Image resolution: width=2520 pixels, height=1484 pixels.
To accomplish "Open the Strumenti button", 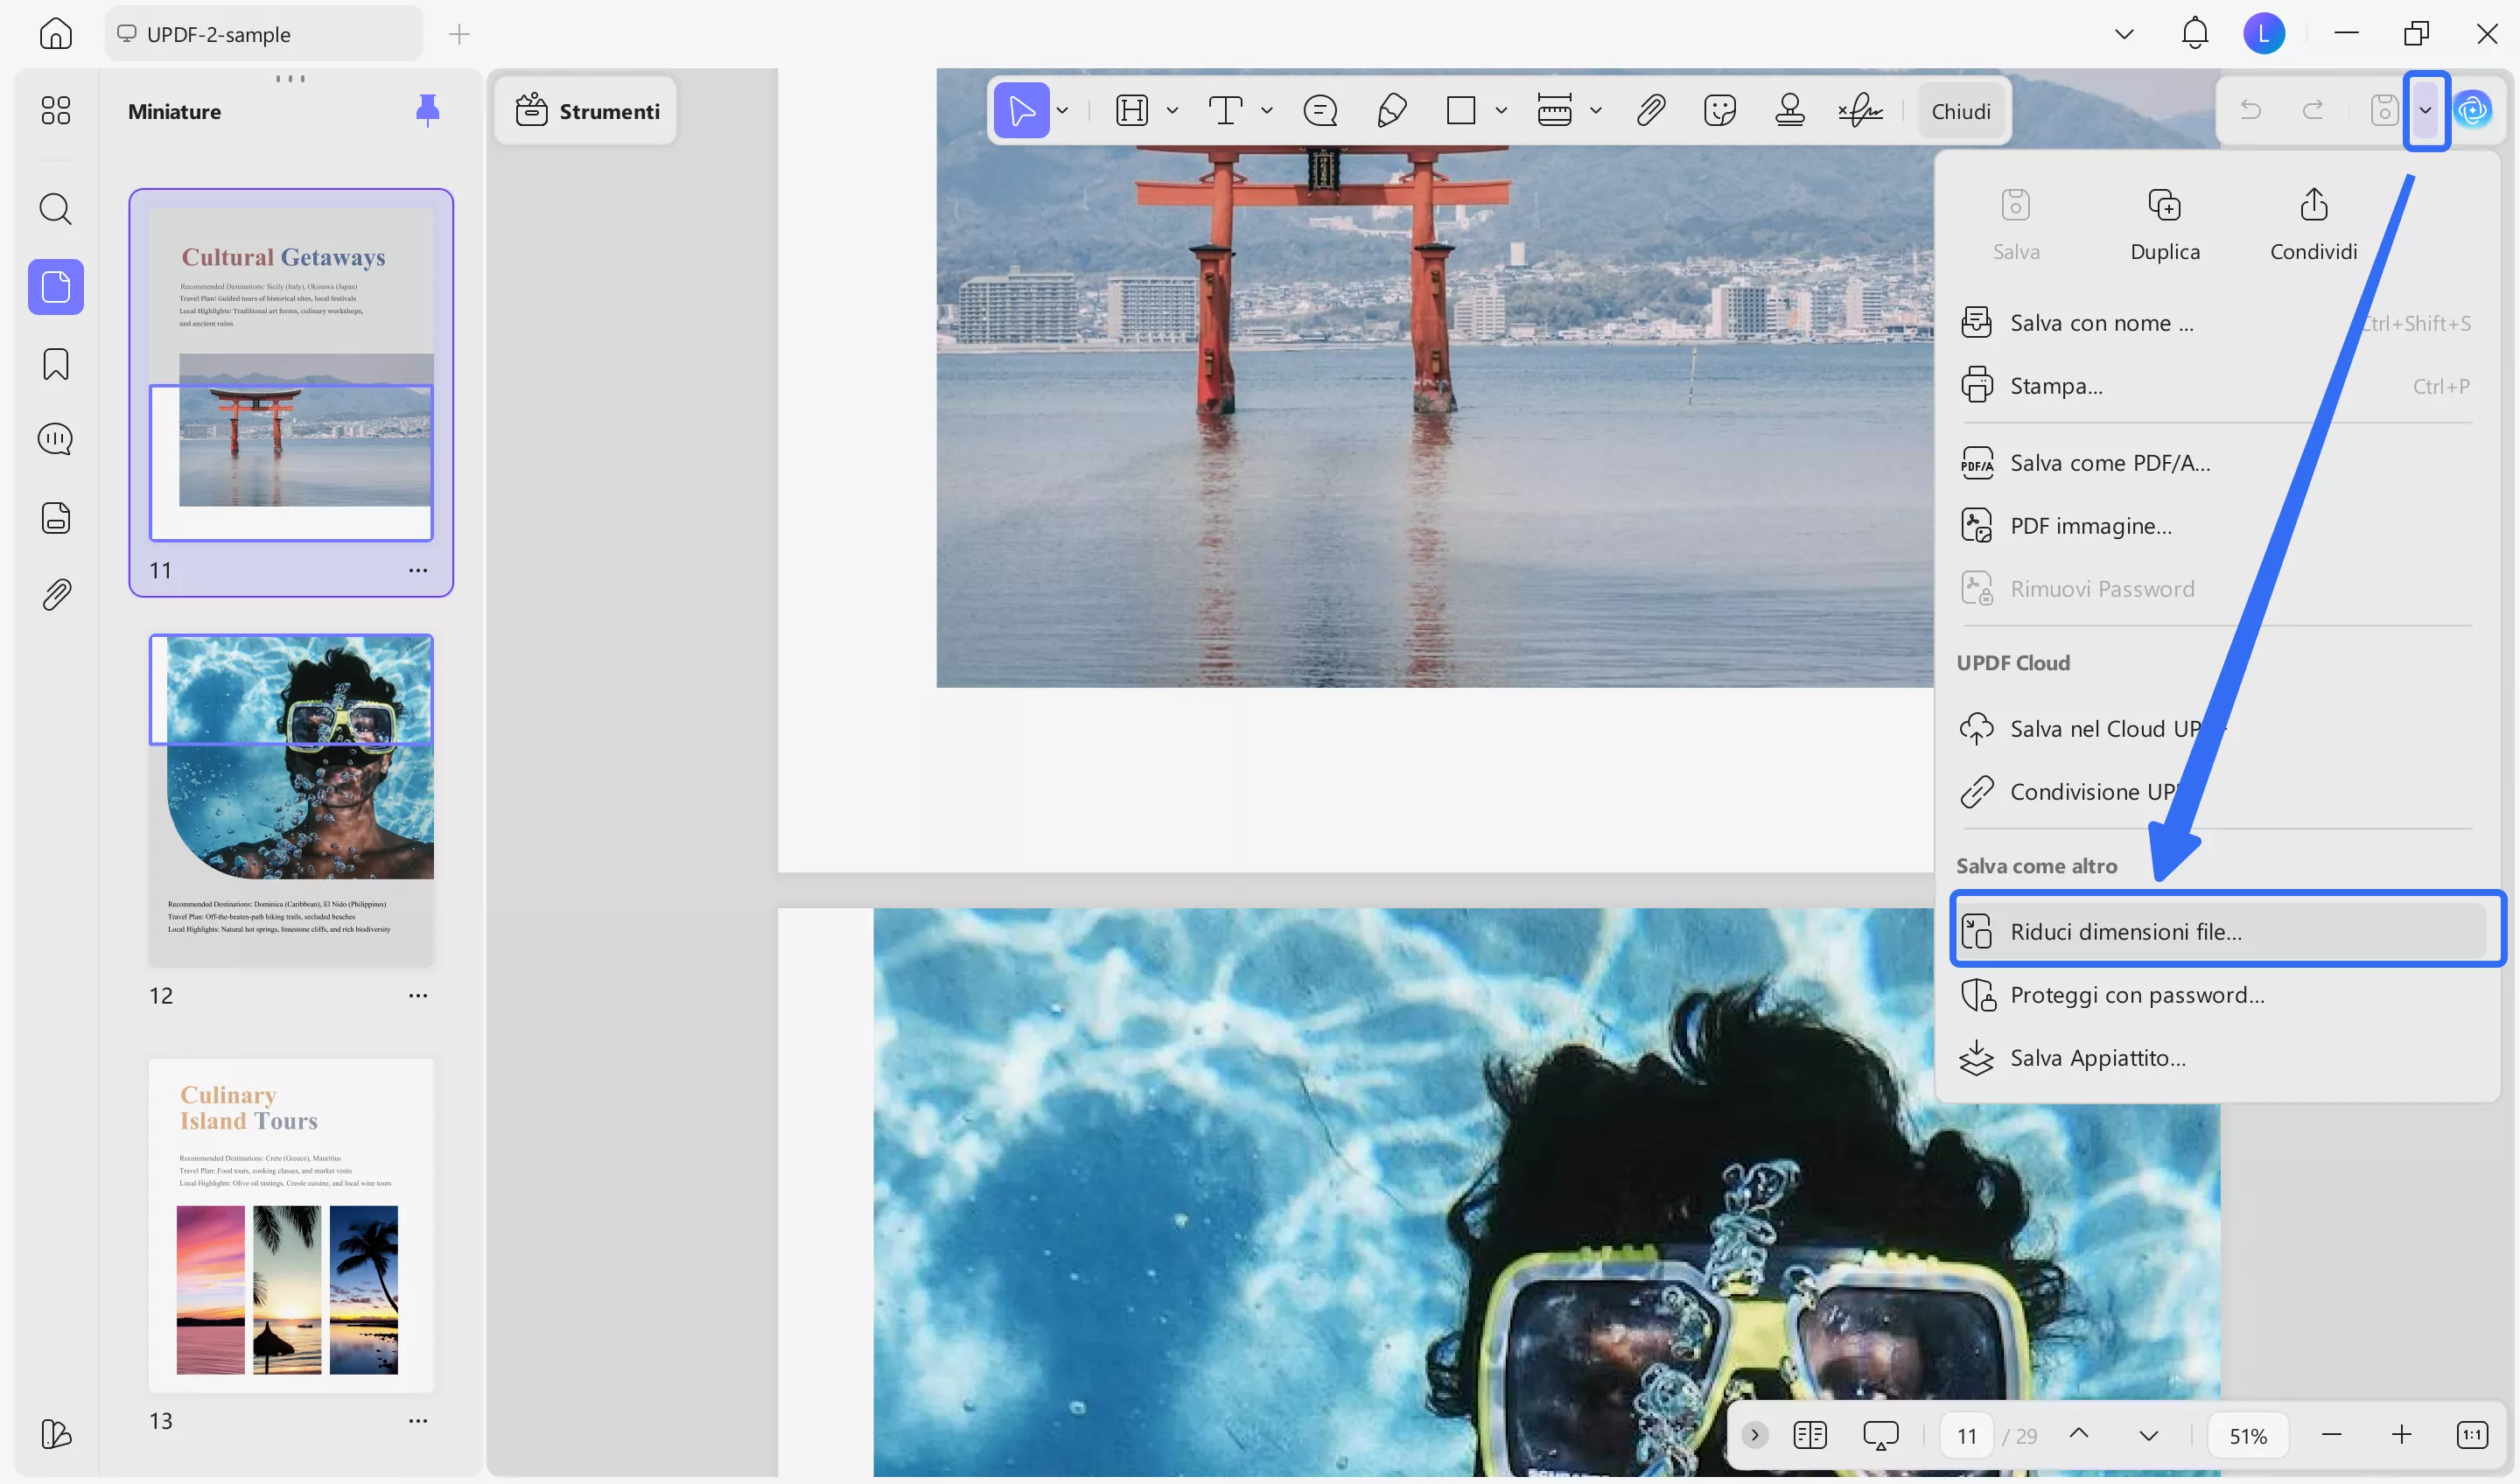I will [x=587, y=111].
